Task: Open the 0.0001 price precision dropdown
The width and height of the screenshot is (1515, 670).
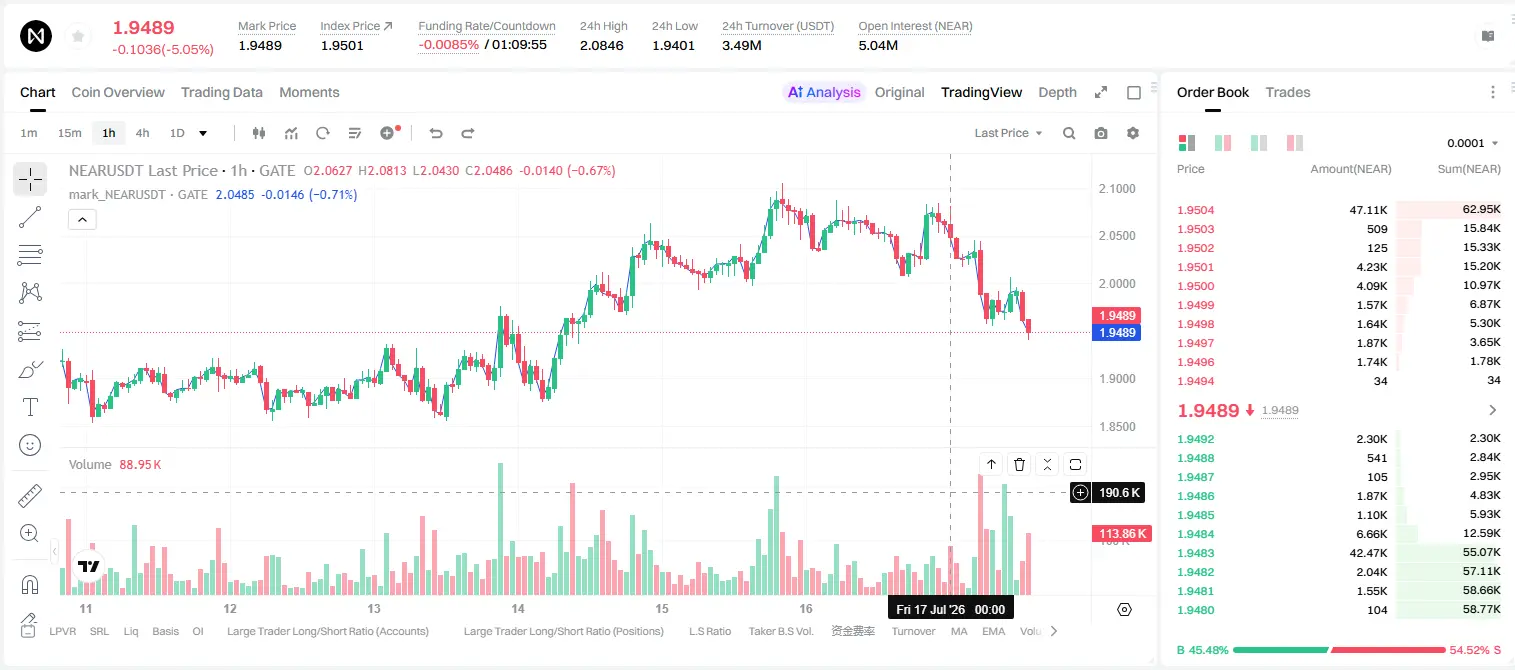Action: pyautogui.click(x=1473, y=143)
